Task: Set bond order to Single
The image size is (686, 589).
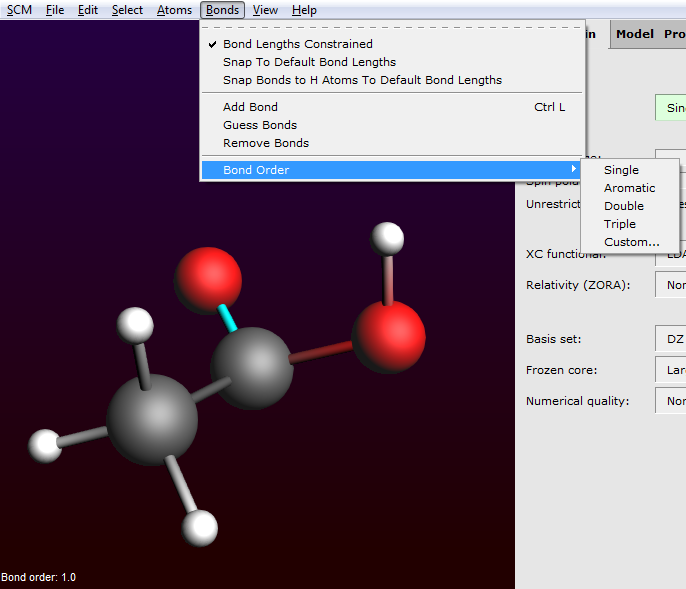Action: 630,170
